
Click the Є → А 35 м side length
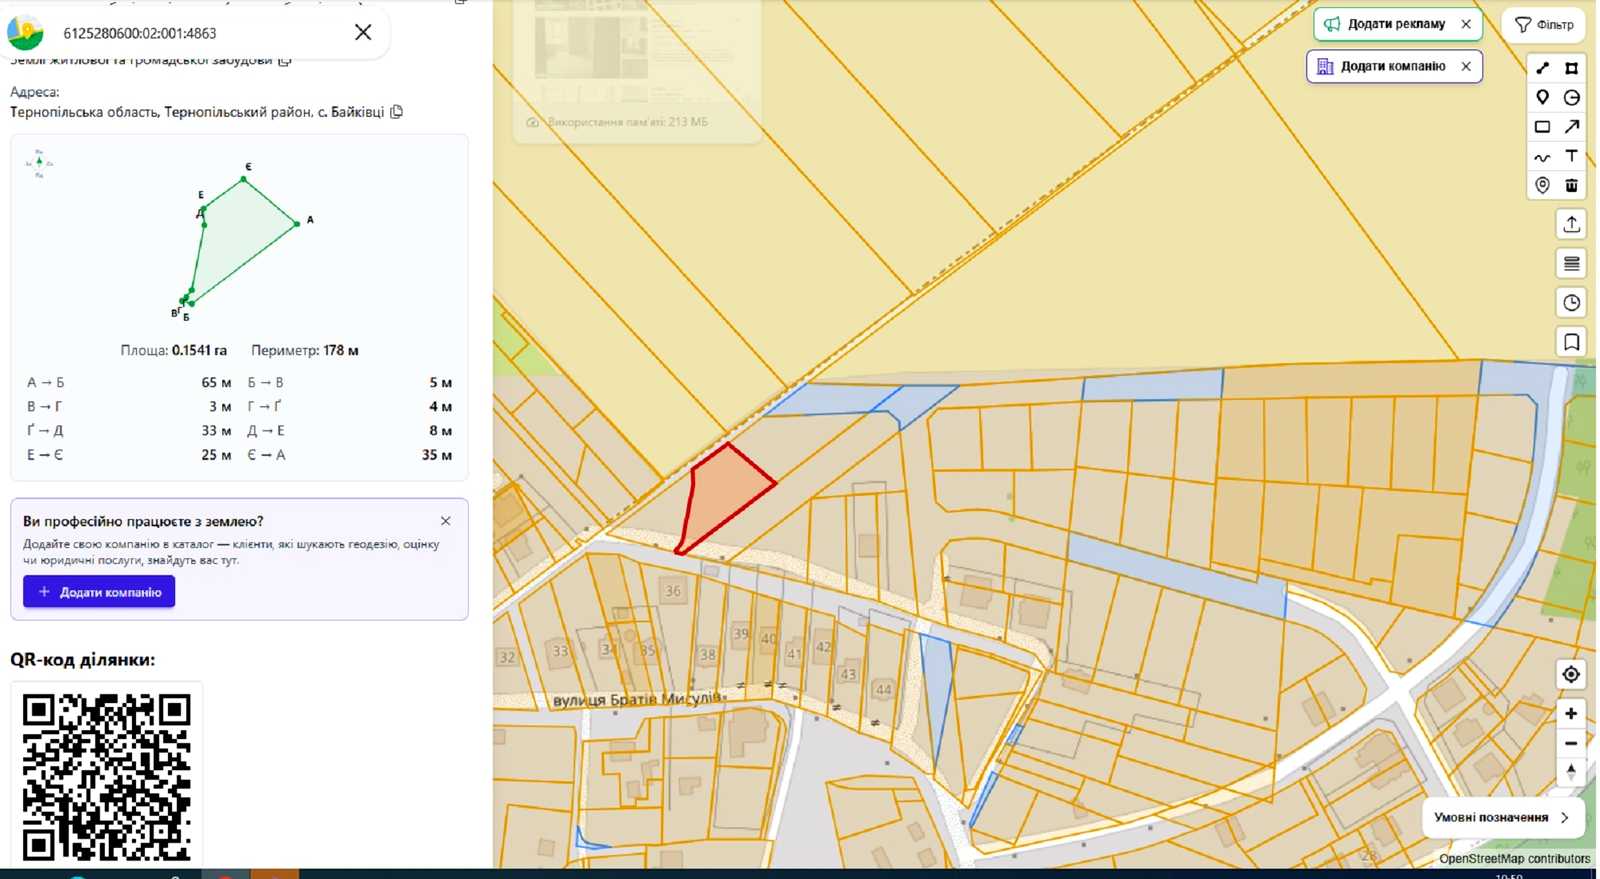(x=349, y=455)
